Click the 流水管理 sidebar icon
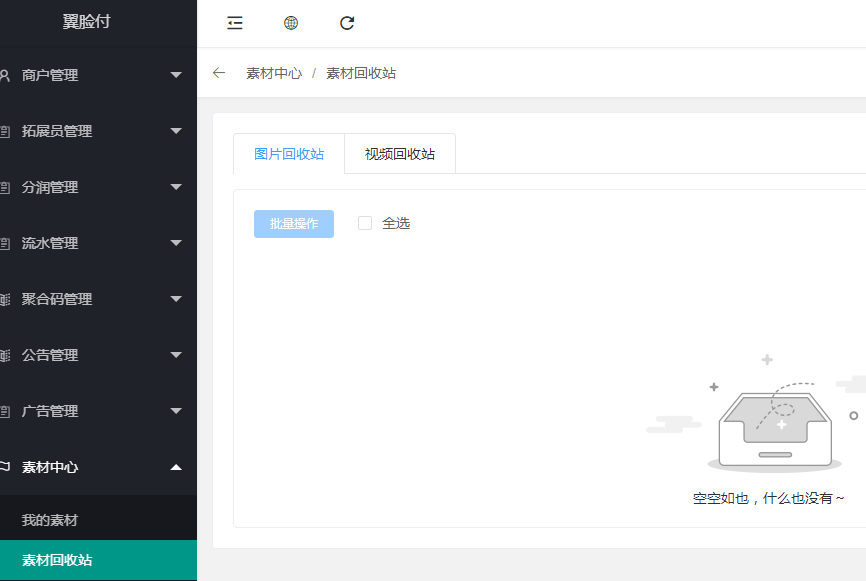The image size is (866, 581). [5, 244]
